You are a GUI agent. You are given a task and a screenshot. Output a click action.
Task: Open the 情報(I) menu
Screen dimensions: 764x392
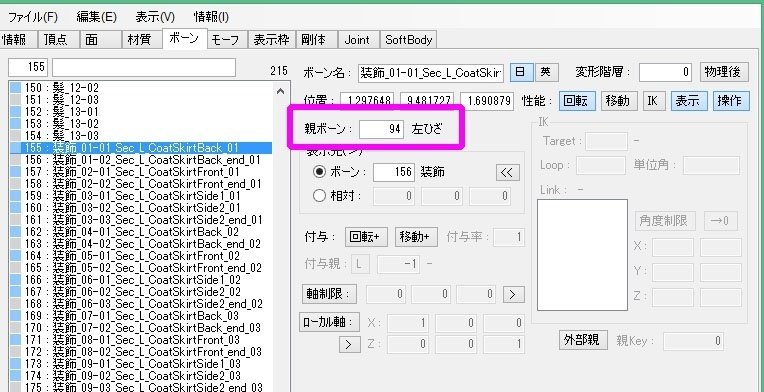tap(211, 17)
